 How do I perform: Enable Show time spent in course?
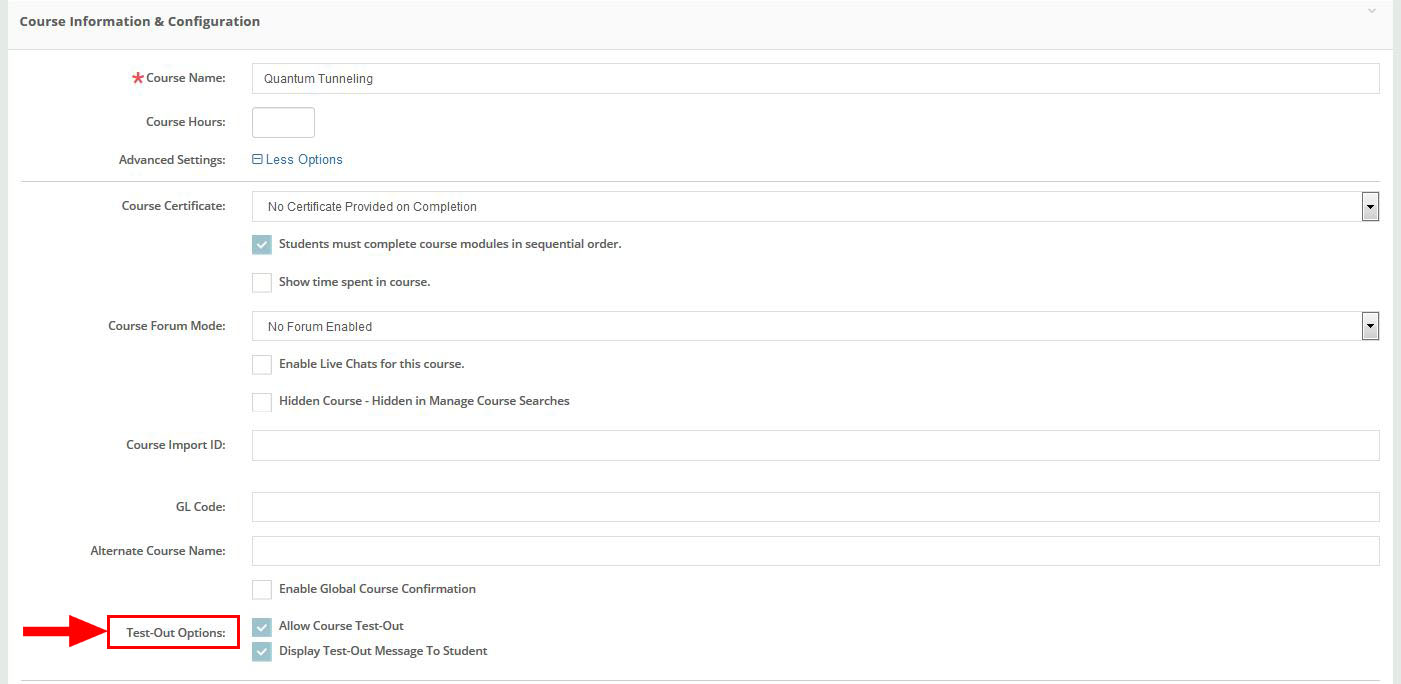point(262,283)
